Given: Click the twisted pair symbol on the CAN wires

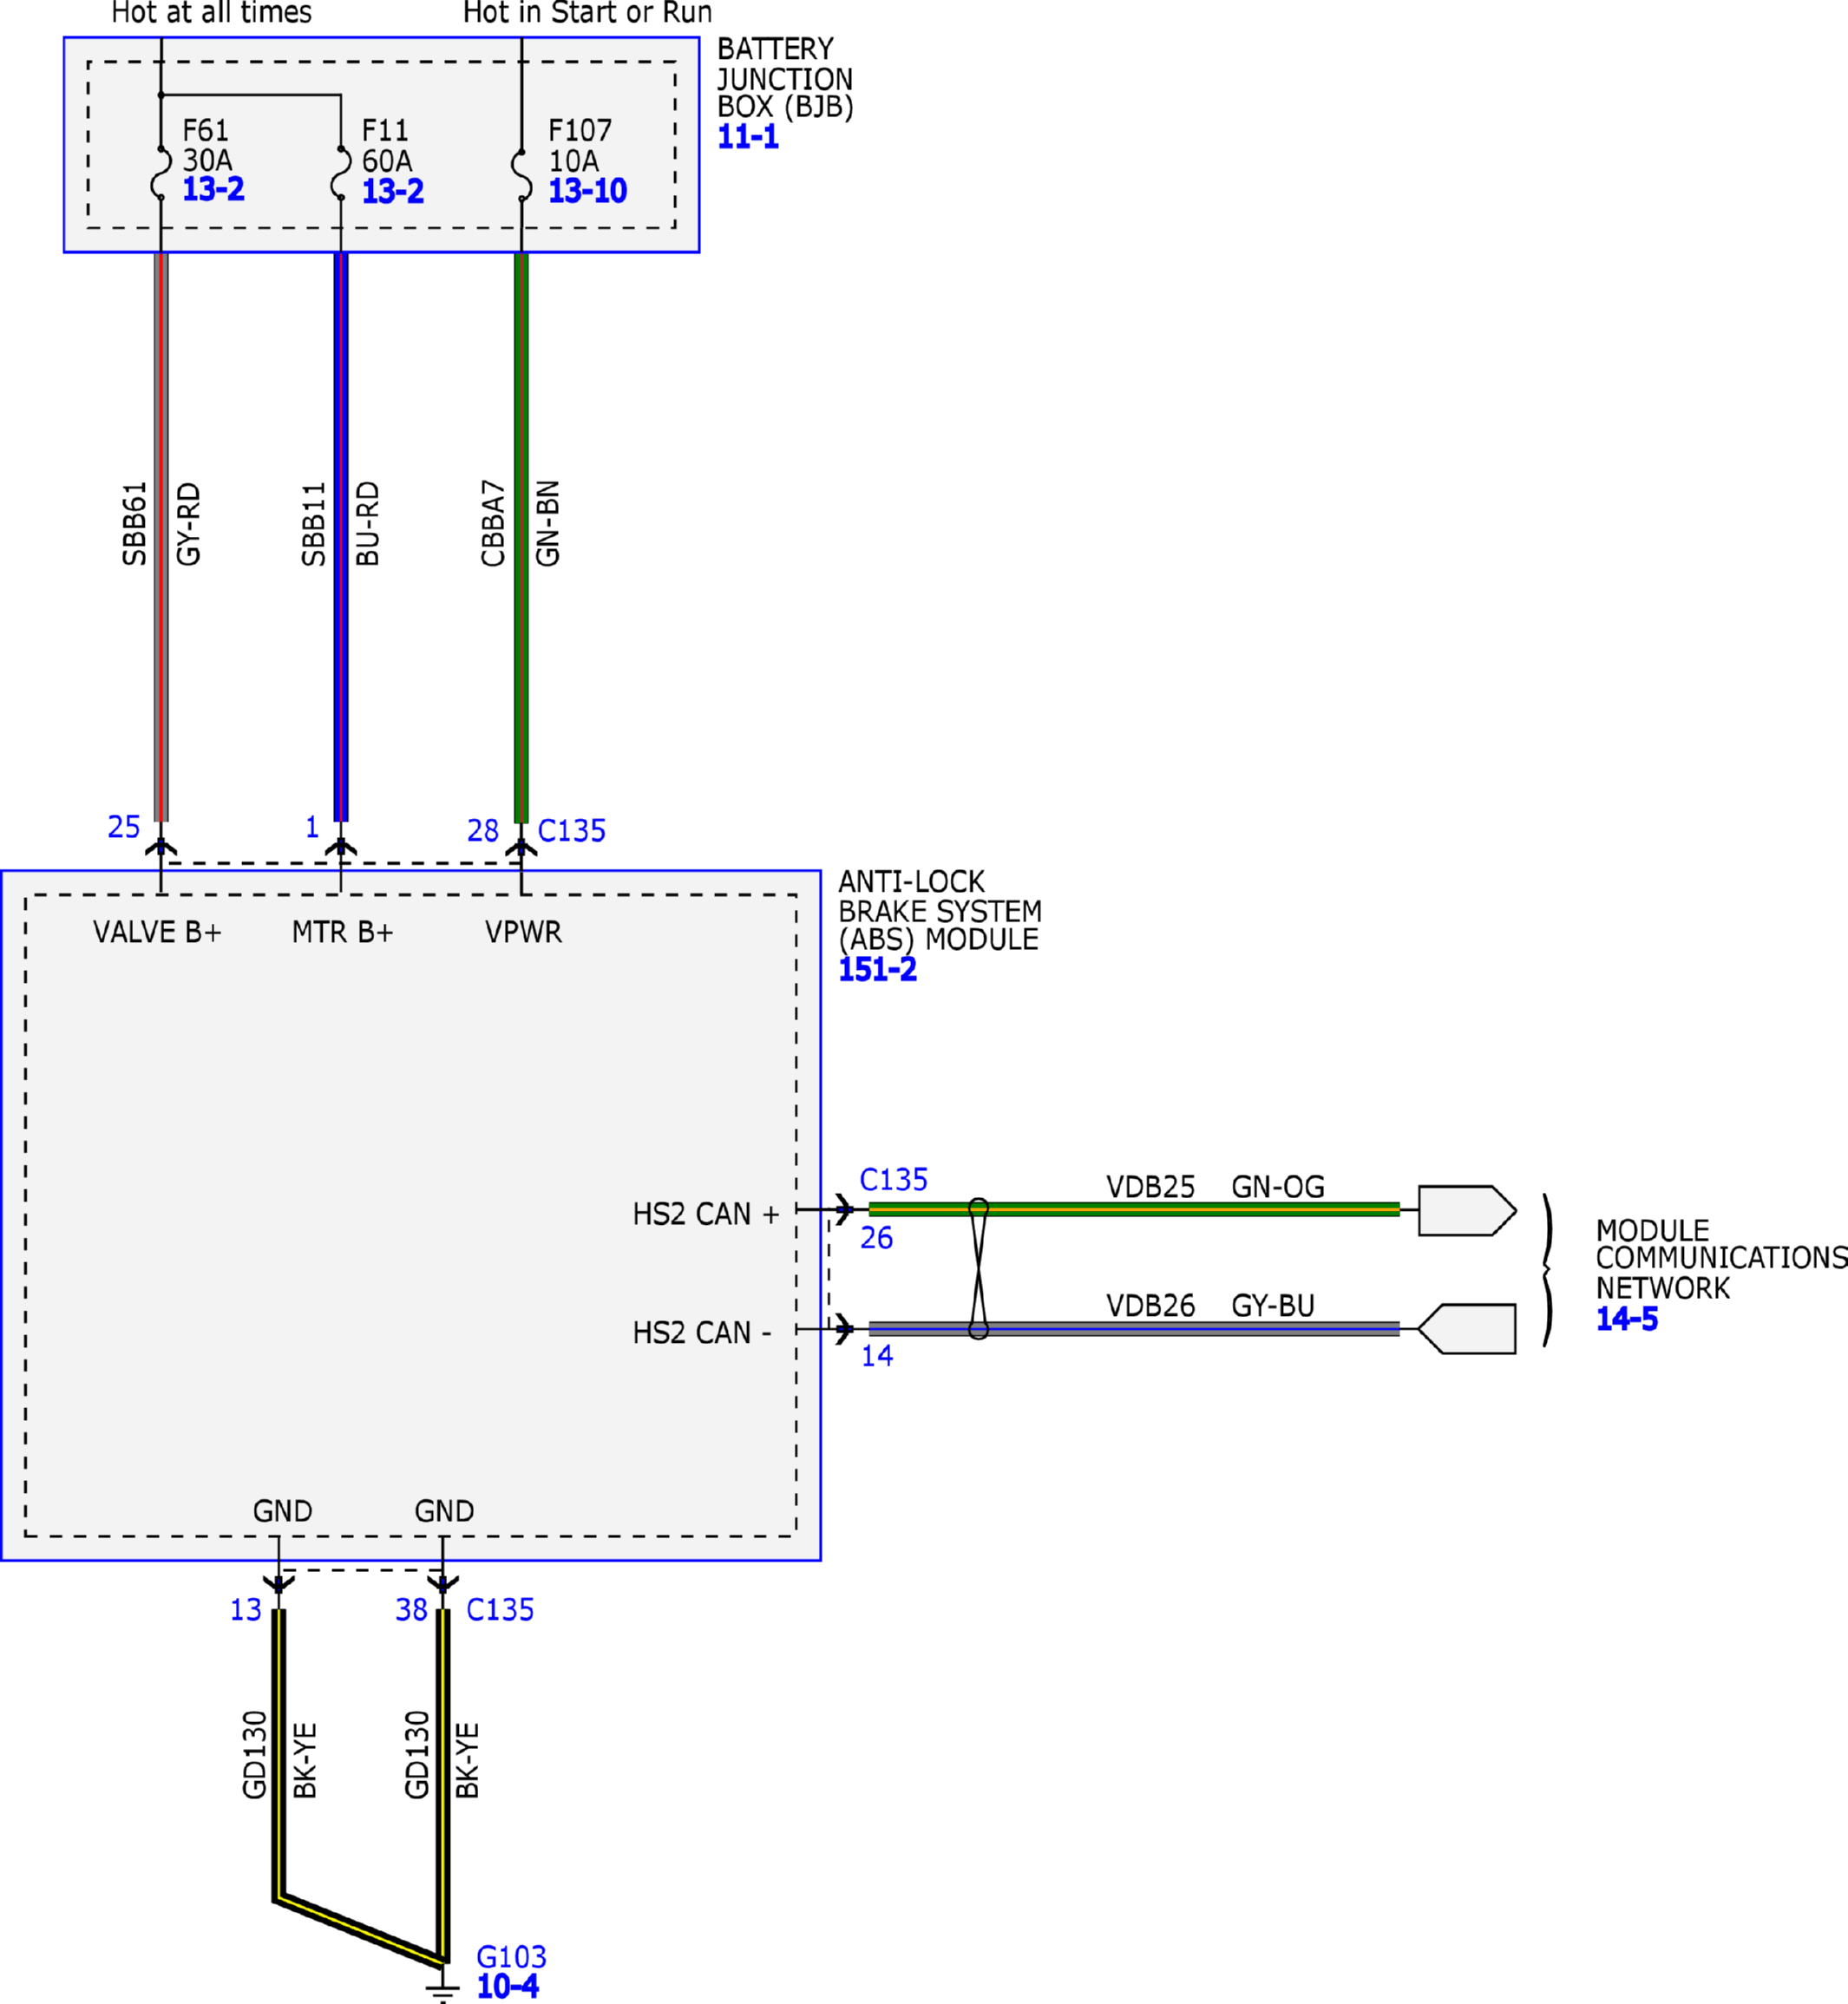Looking at the screenshot, I should pyautogui.click(x=979, y=1270).
